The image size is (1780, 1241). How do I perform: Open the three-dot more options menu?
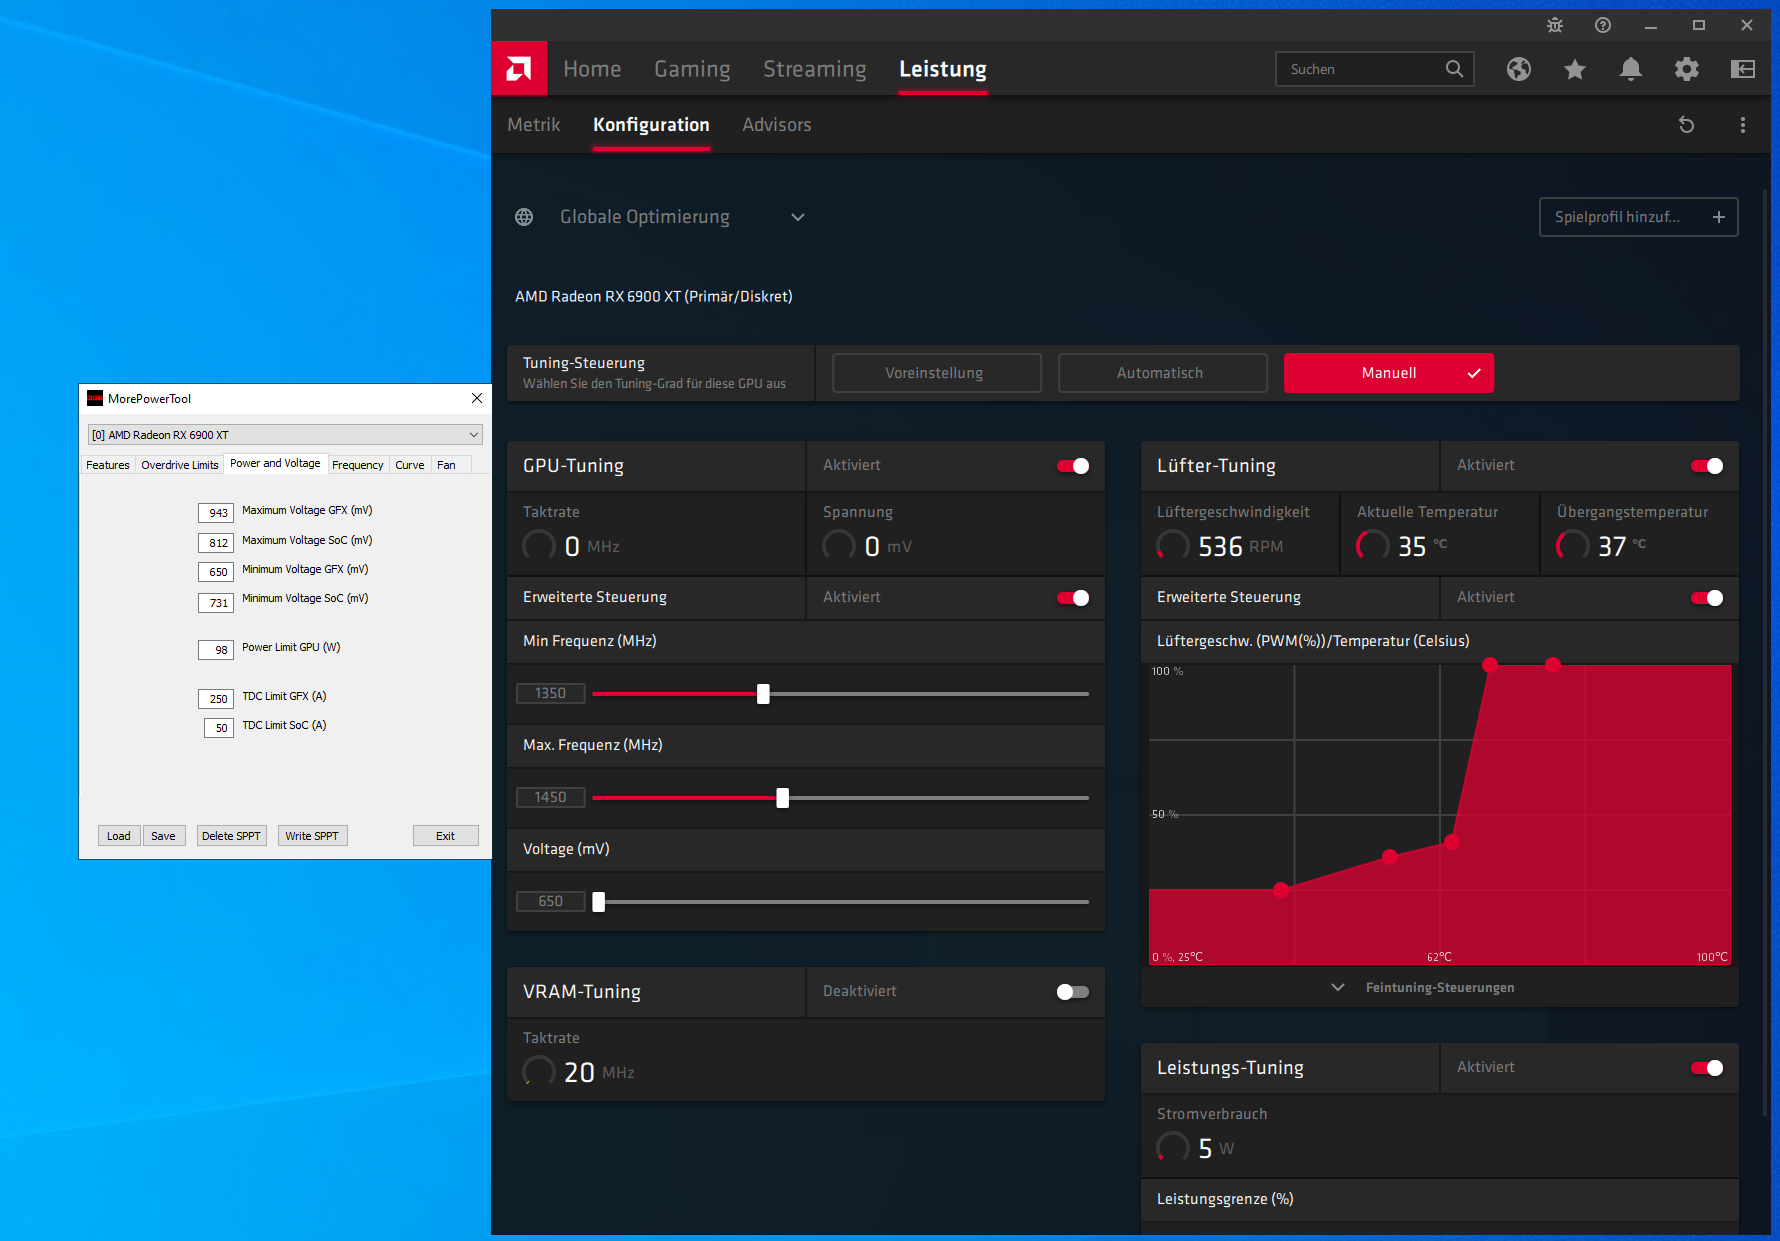click(x=1743, y=125)
